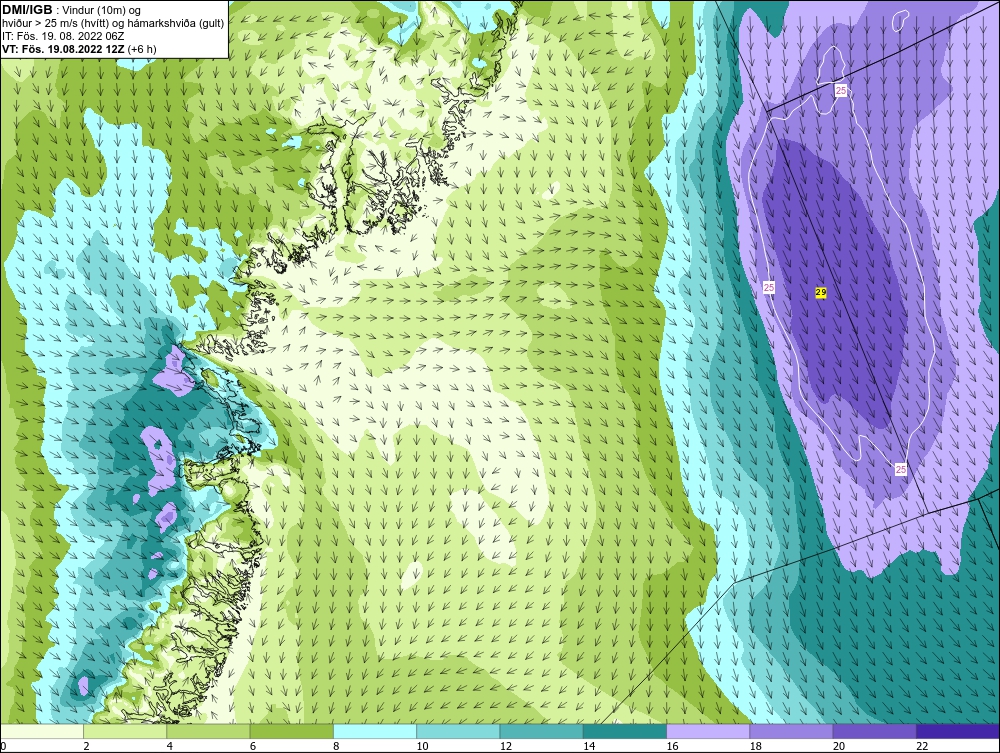Click the legend scale value 16
This screenshot has width=1000, height=753.
(672, 747)
